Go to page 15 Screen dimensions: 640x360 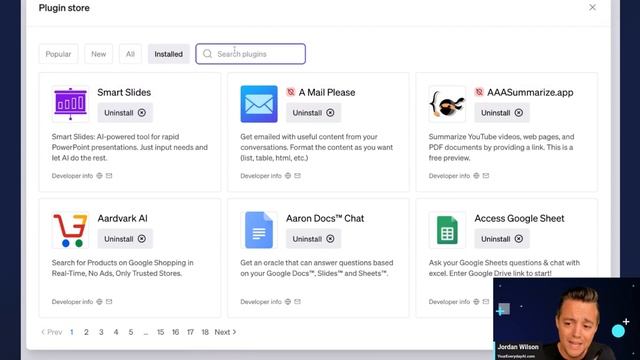tap(160, 332)
